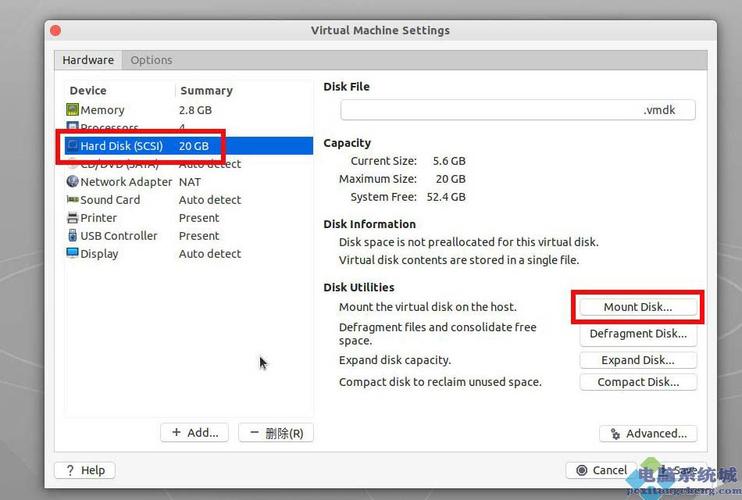This screenshot has height=500, width=742.
Task: Select the Memory device icon
Action: point(72,110)
